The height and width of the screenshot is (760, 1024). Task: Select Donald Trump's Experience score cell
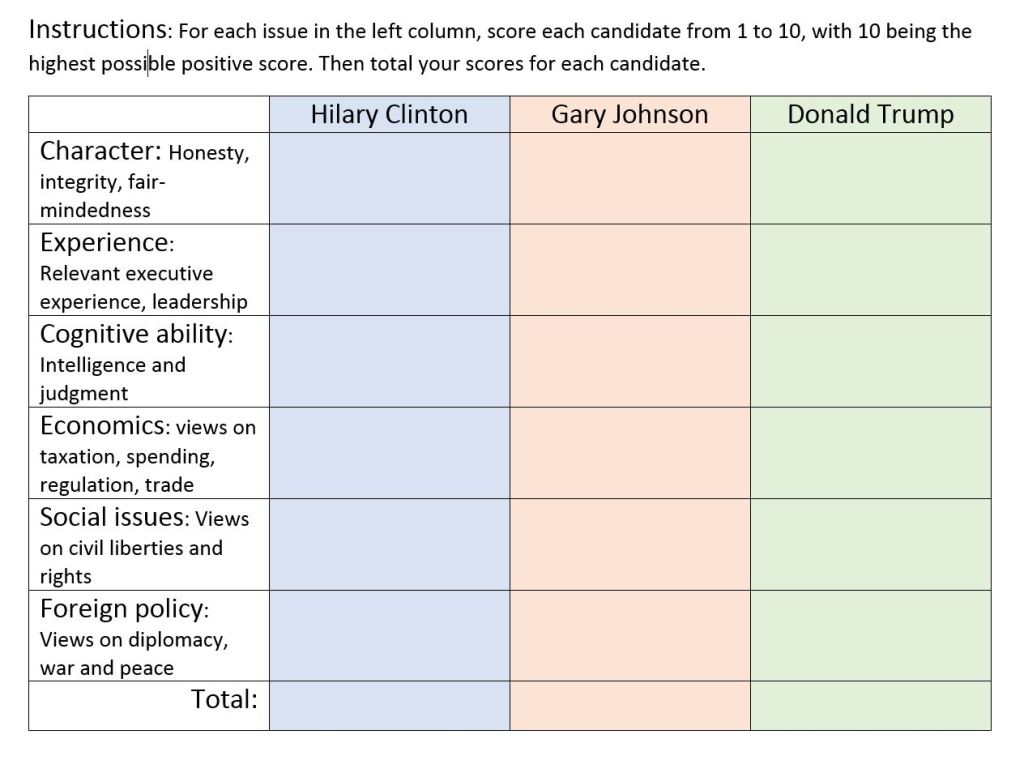pos(871,270)
